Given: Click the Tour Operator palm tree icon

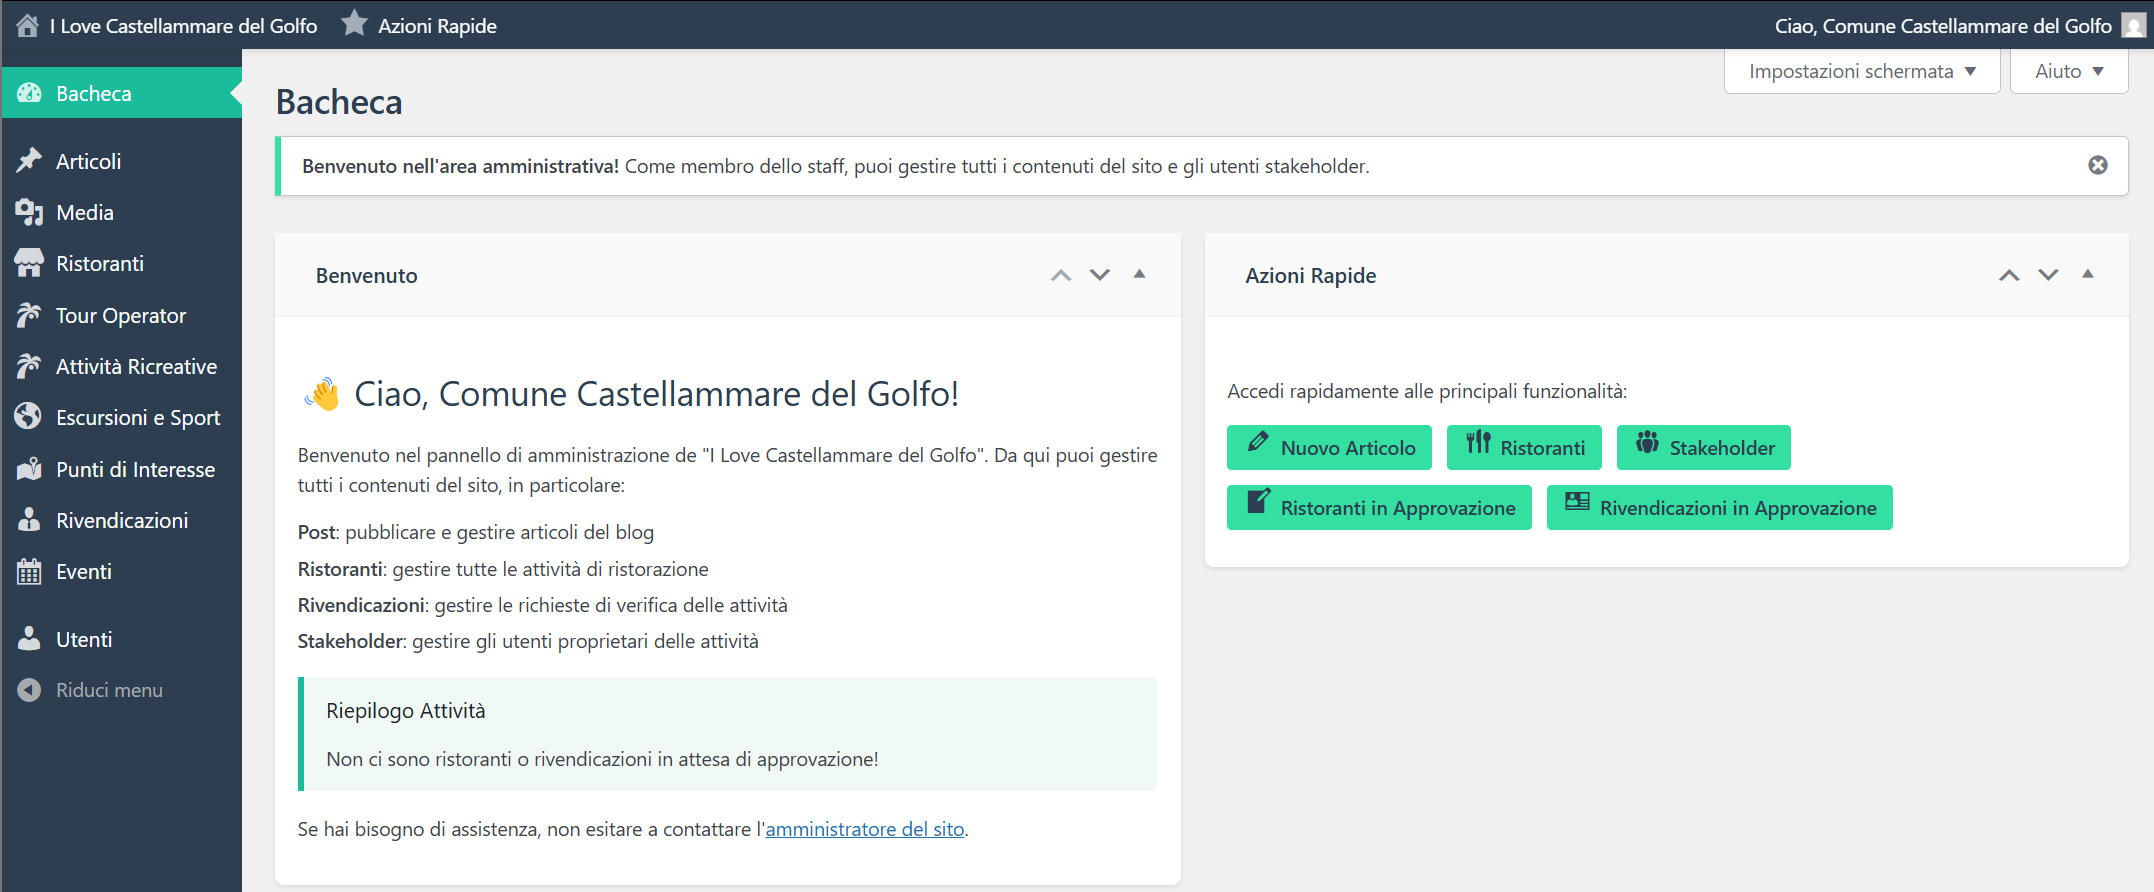Looking at the screenshot, I should pyautogui.click(x=29, y=315).
